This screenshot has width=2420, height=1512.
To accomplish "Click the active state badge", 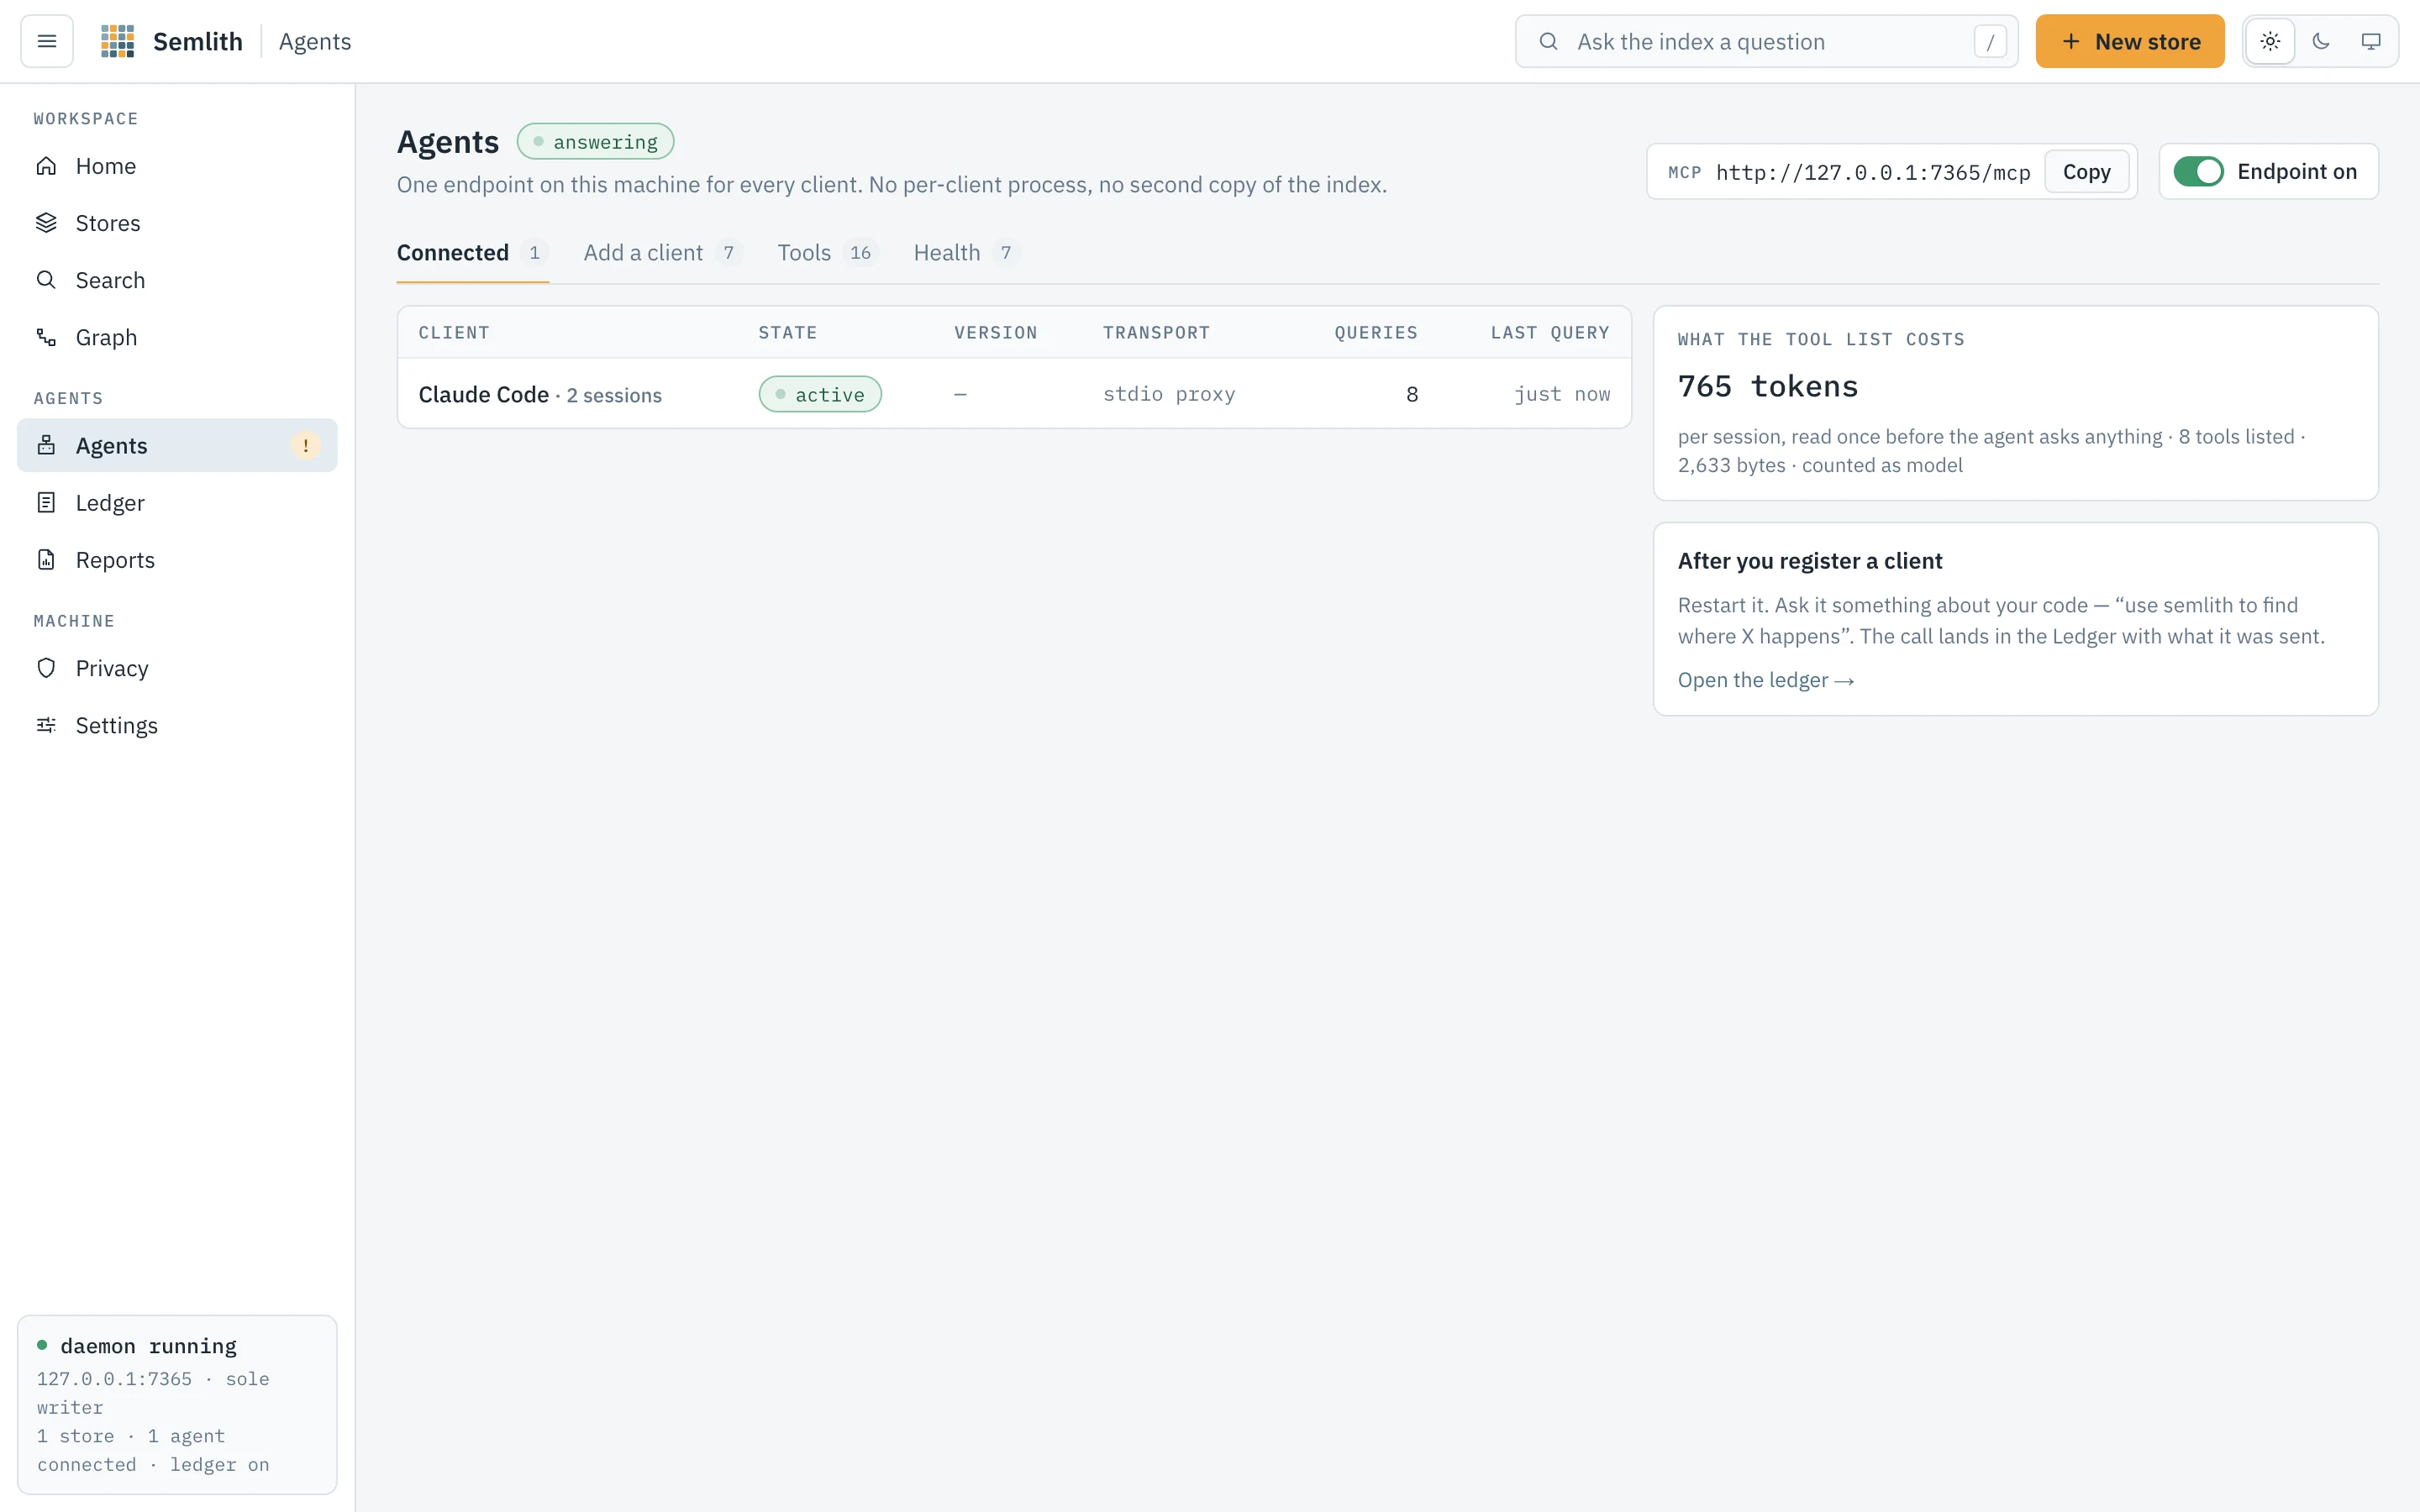I will click(820, 394).
